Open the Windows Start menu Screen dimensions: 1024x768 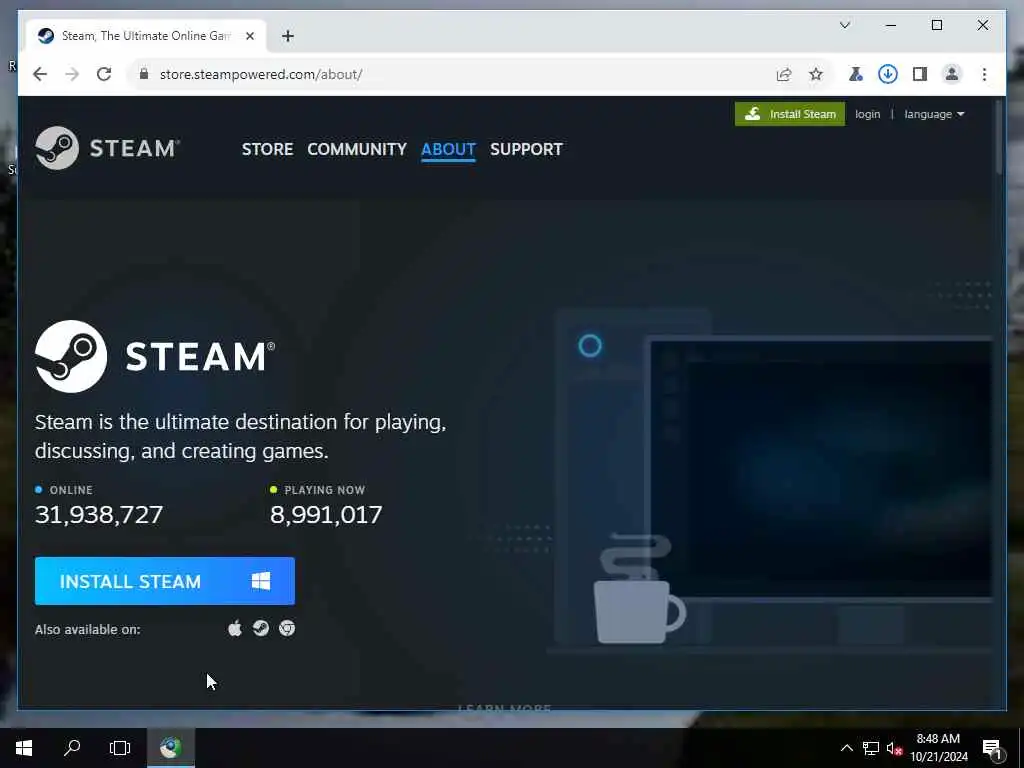pos(24,748)
